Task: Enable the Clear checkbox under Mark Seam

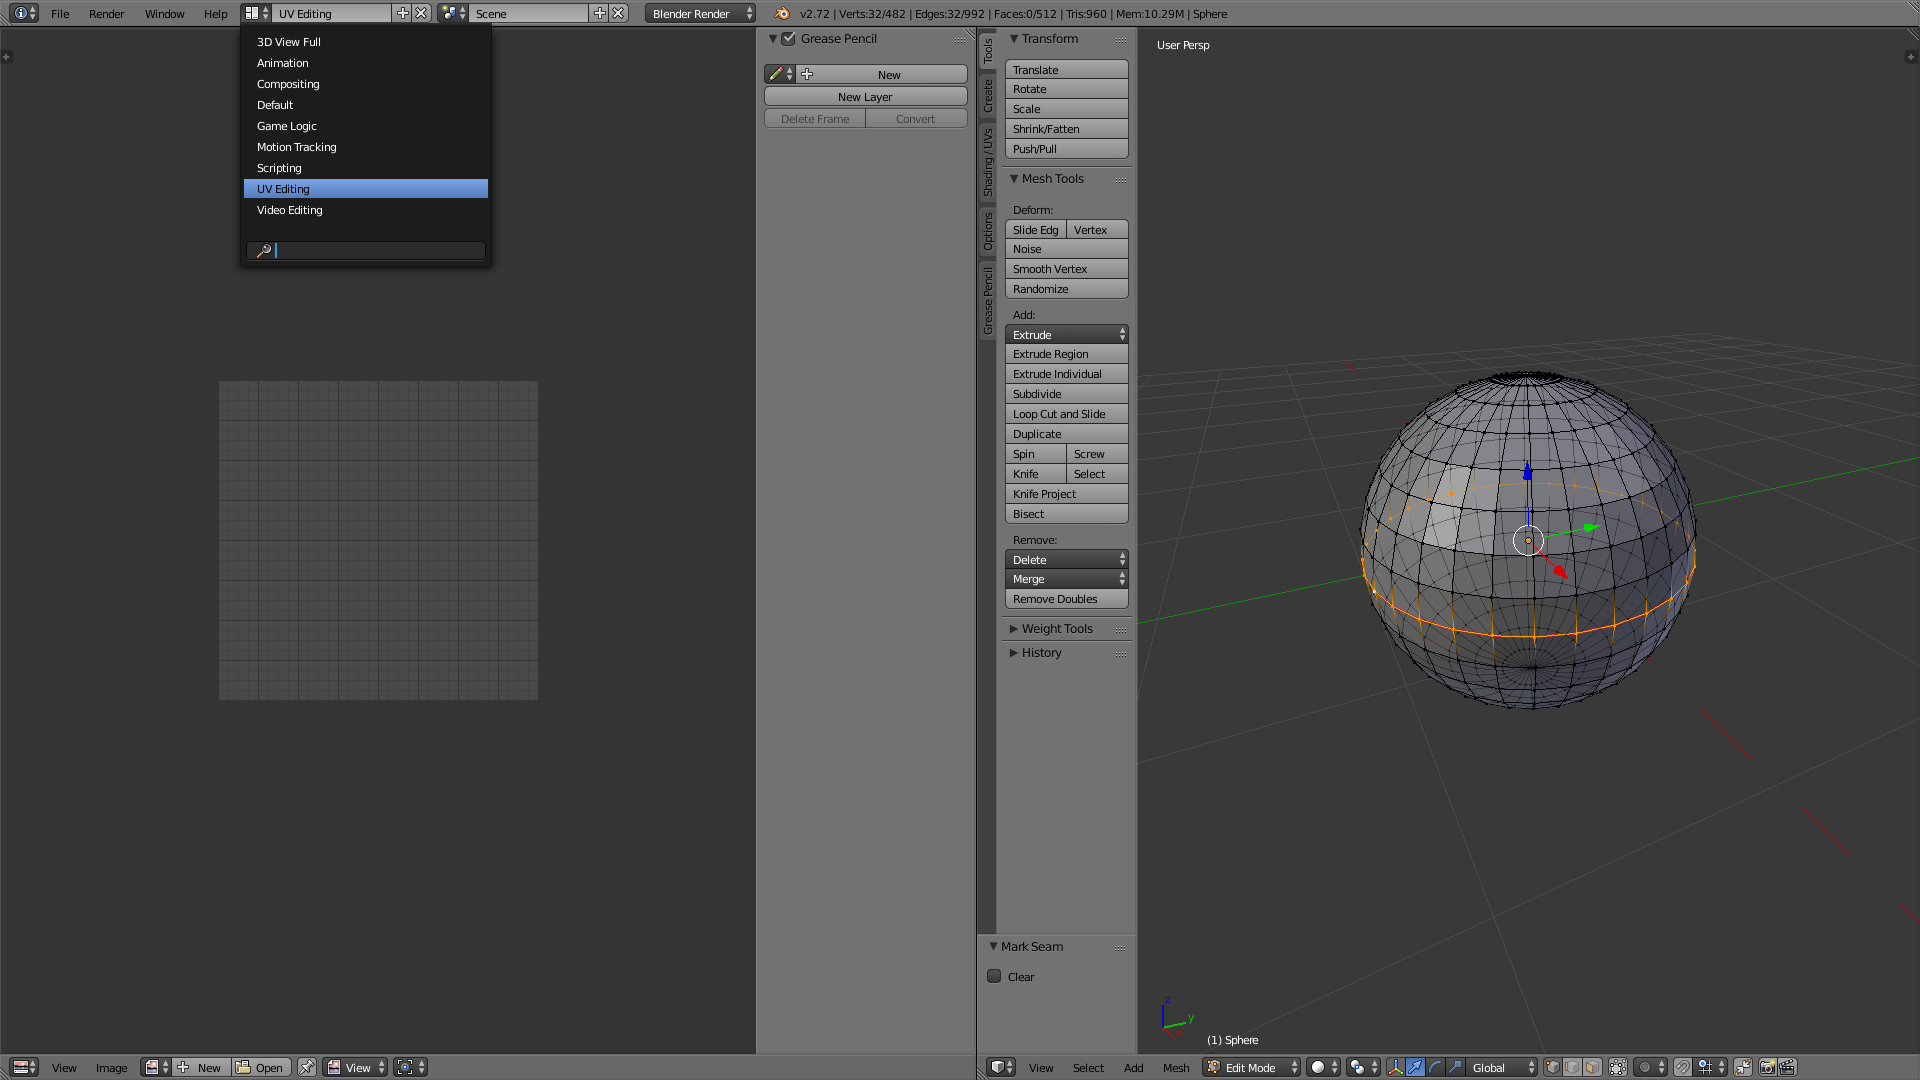Action: click(994, 976)
